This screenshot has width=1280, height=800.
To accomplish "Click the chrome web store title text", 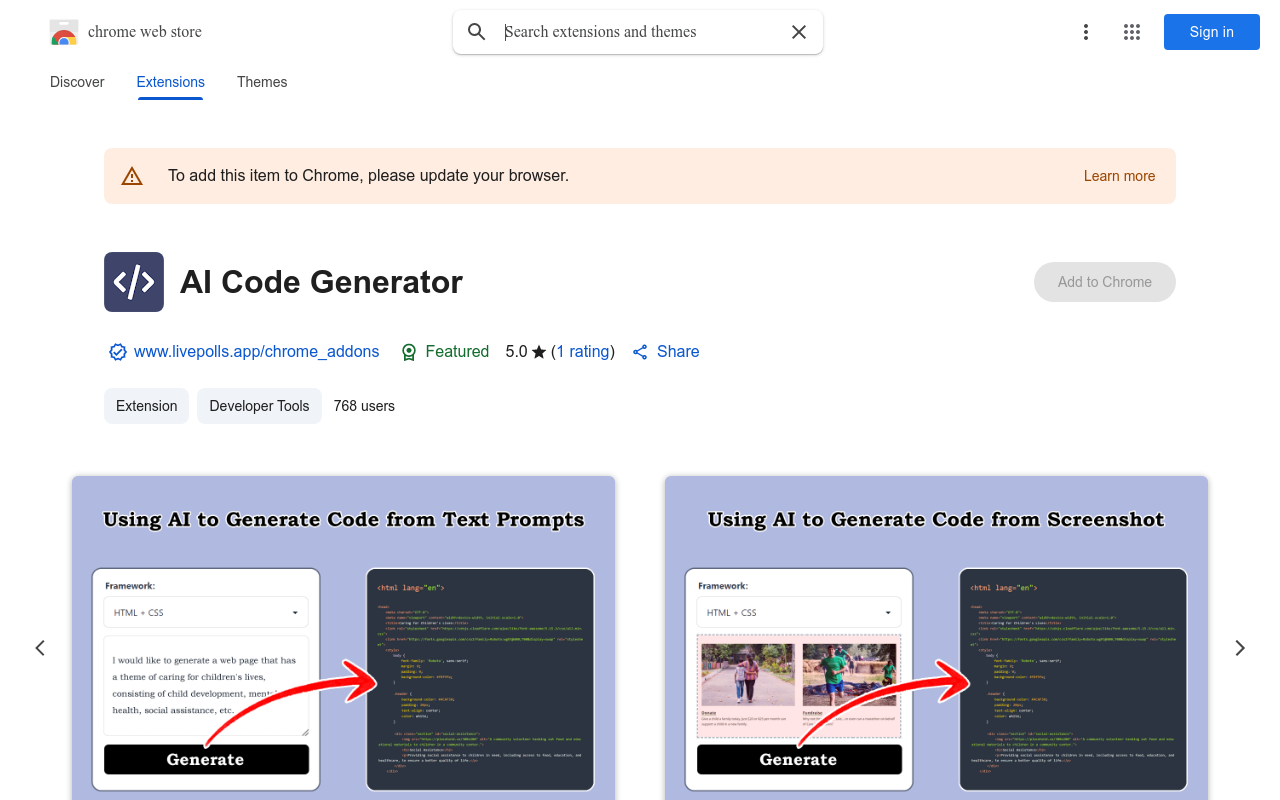I will [x=145, y=32].
